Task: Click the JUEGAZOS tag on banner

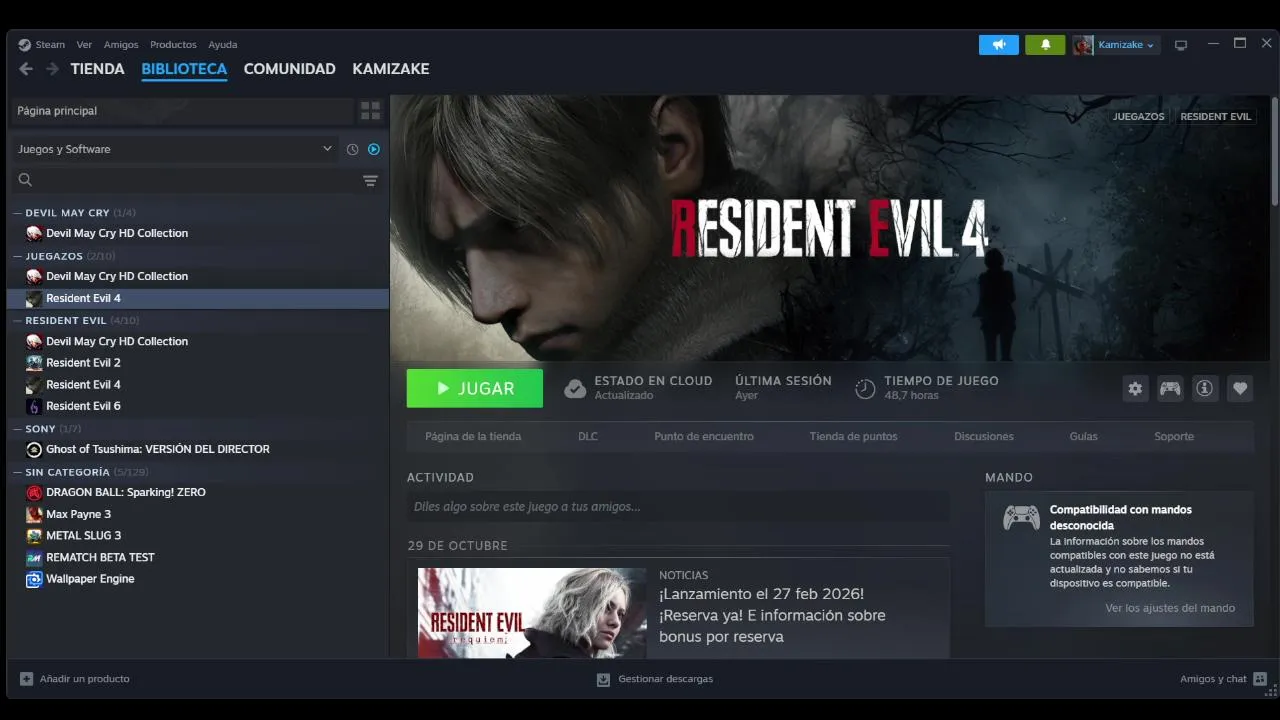Action: tap(1139, 117)
